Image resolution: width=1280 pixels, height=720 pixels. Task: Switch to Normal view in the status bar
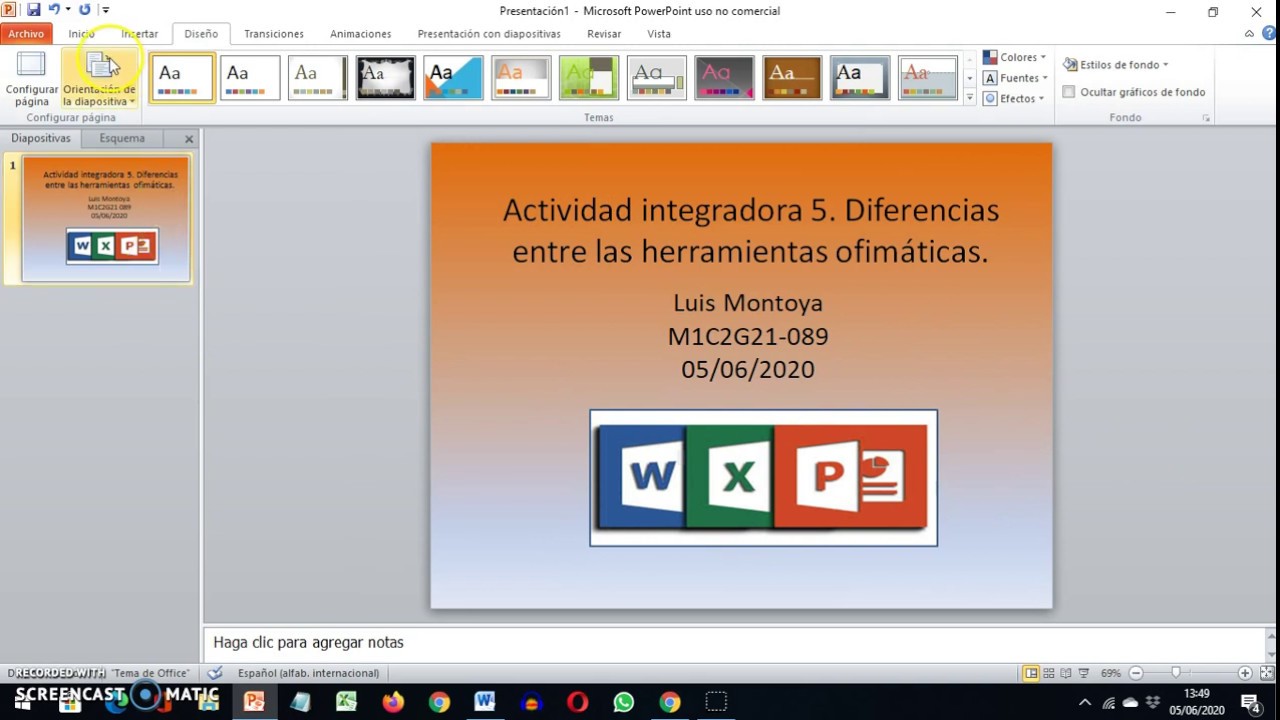click(x=1031, y=673)
